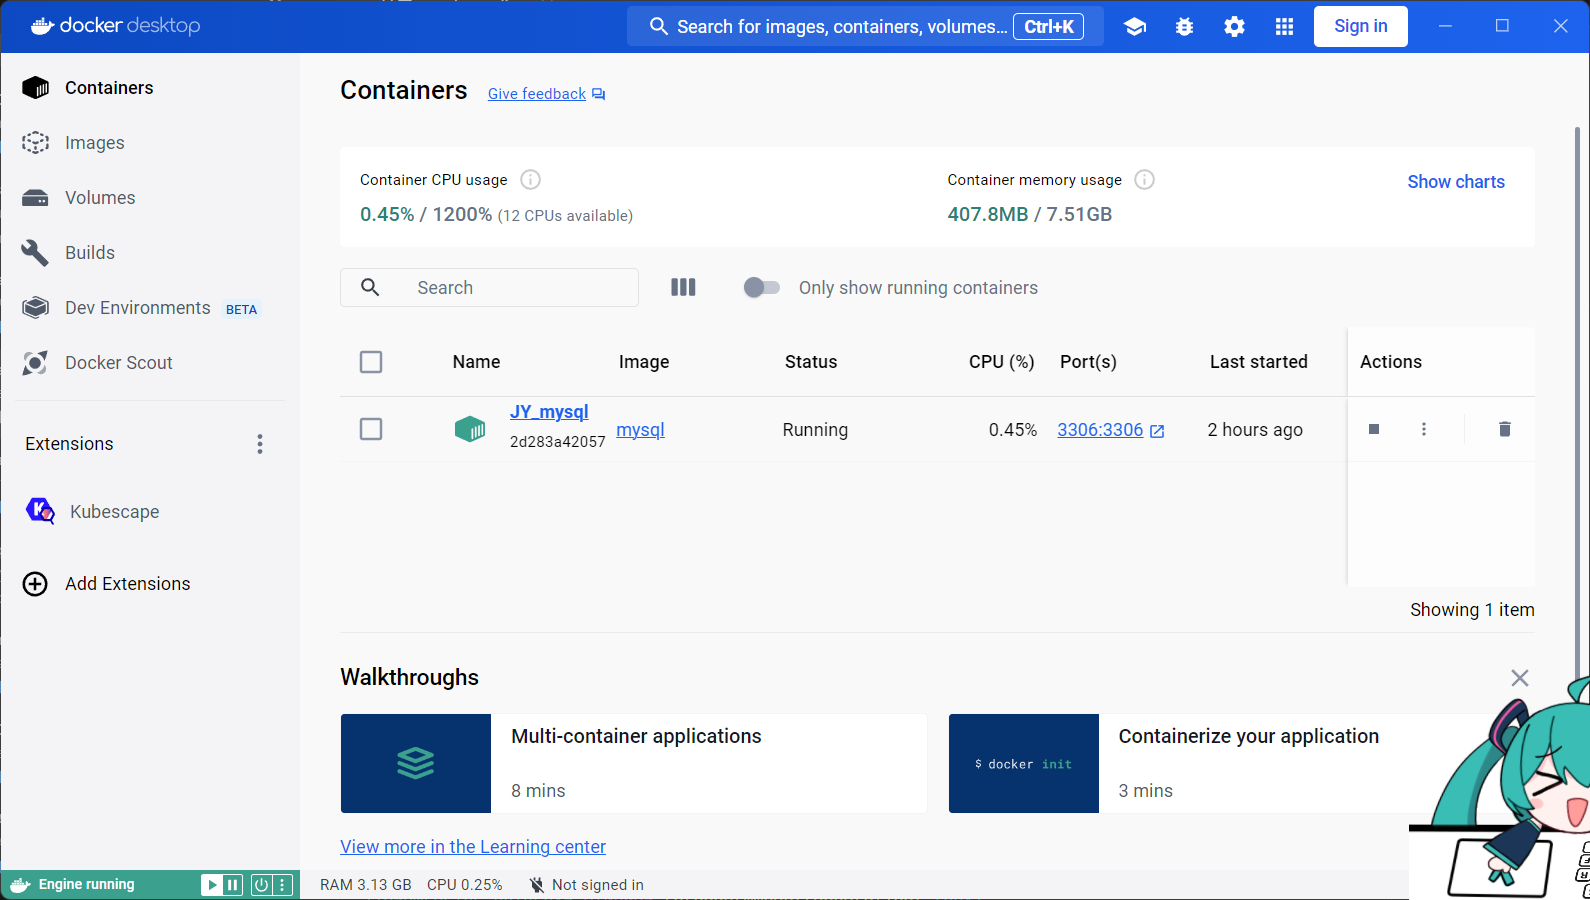The height and width of the screenshot is (900, 1590).
Task: Stop the JY_mysql container
Action: coord(1374,429)
